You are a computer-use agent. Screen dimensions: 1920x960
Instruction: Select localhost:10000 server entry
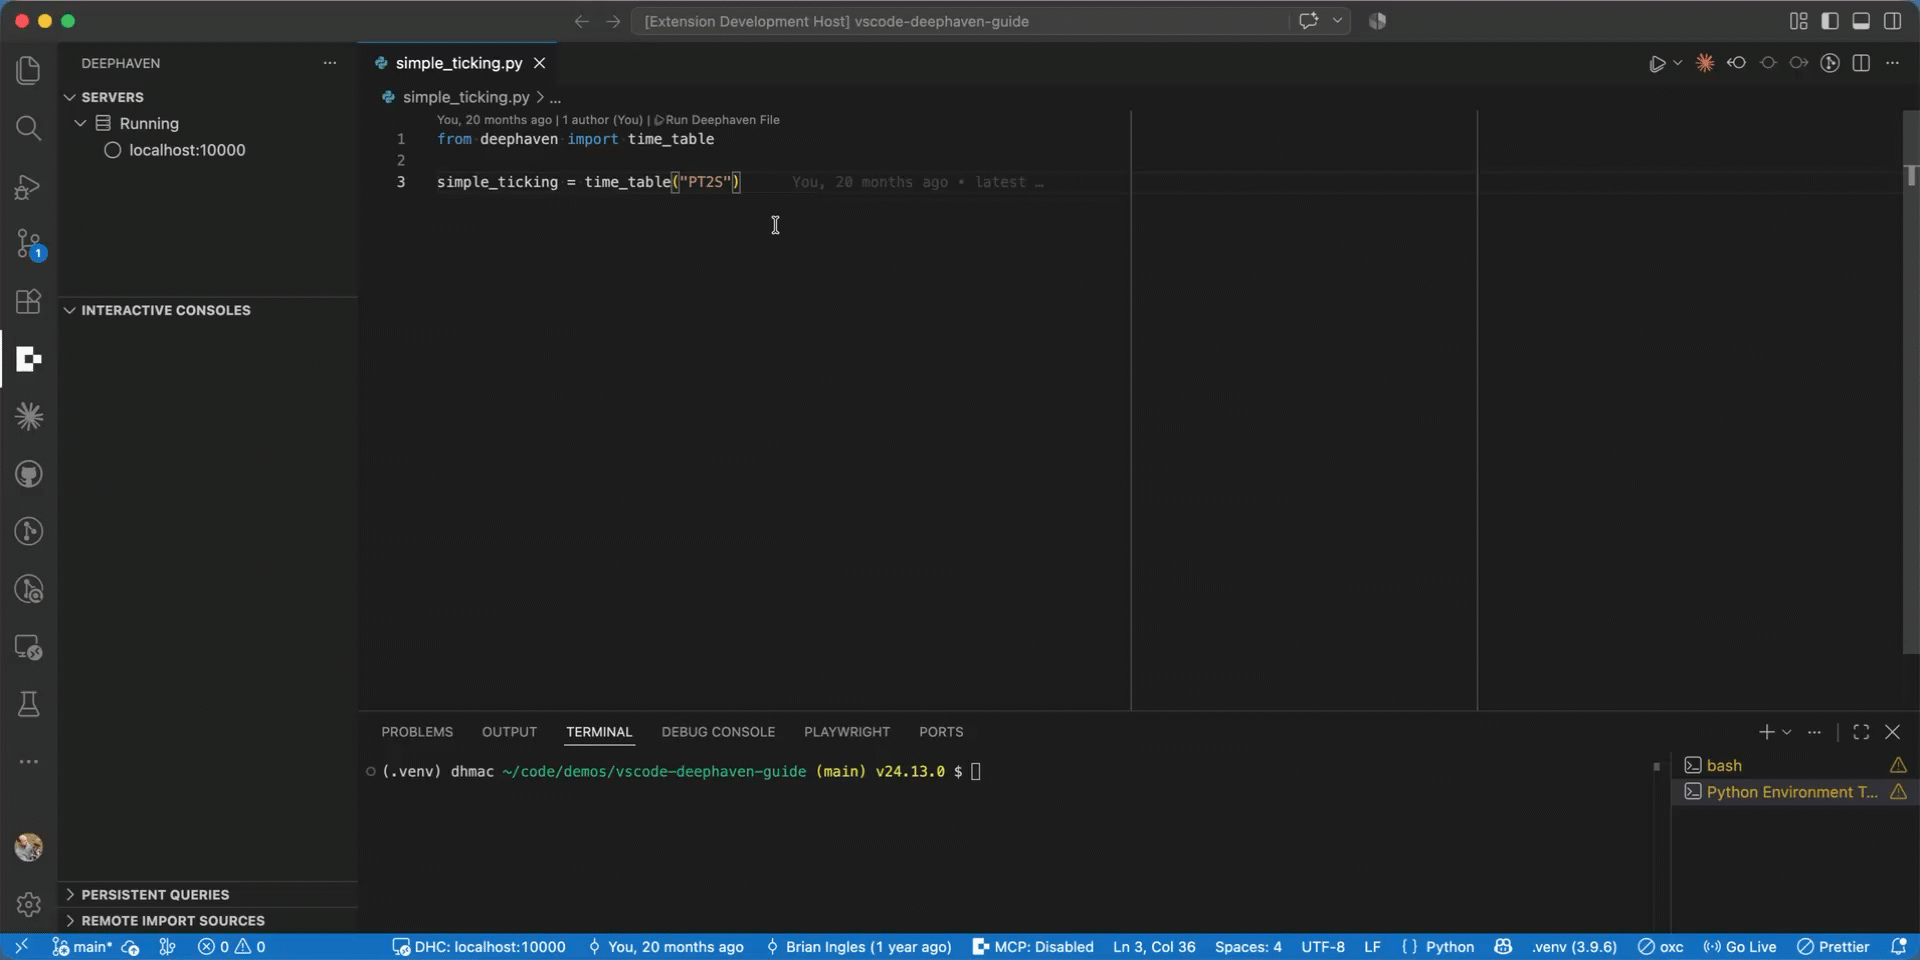208,150
